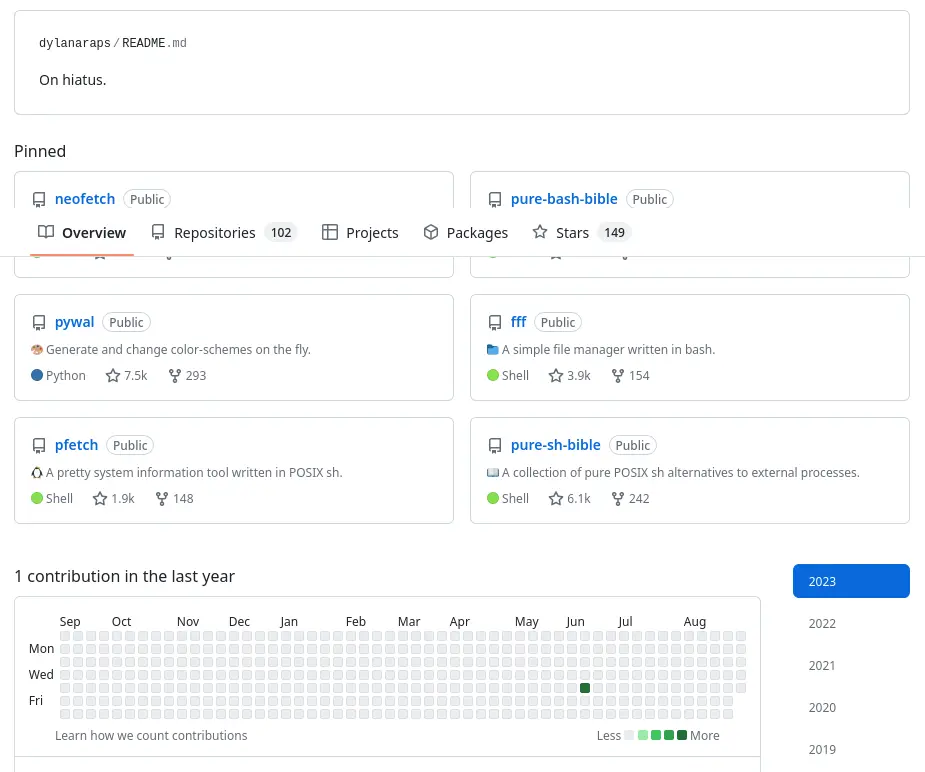The image size is (925, 772).
Task: Click the Projects table icon
Action: (330, 232)
